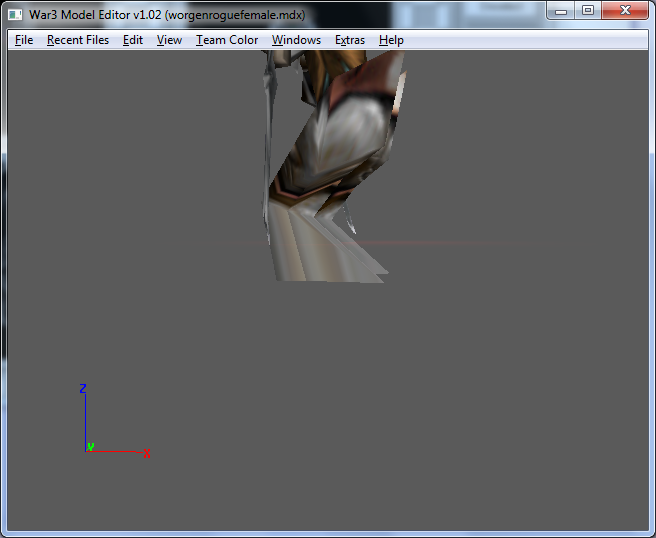Click the worgen model in the viewport
The width and height of the screenshot is (656, 538).
coord(335,167)
